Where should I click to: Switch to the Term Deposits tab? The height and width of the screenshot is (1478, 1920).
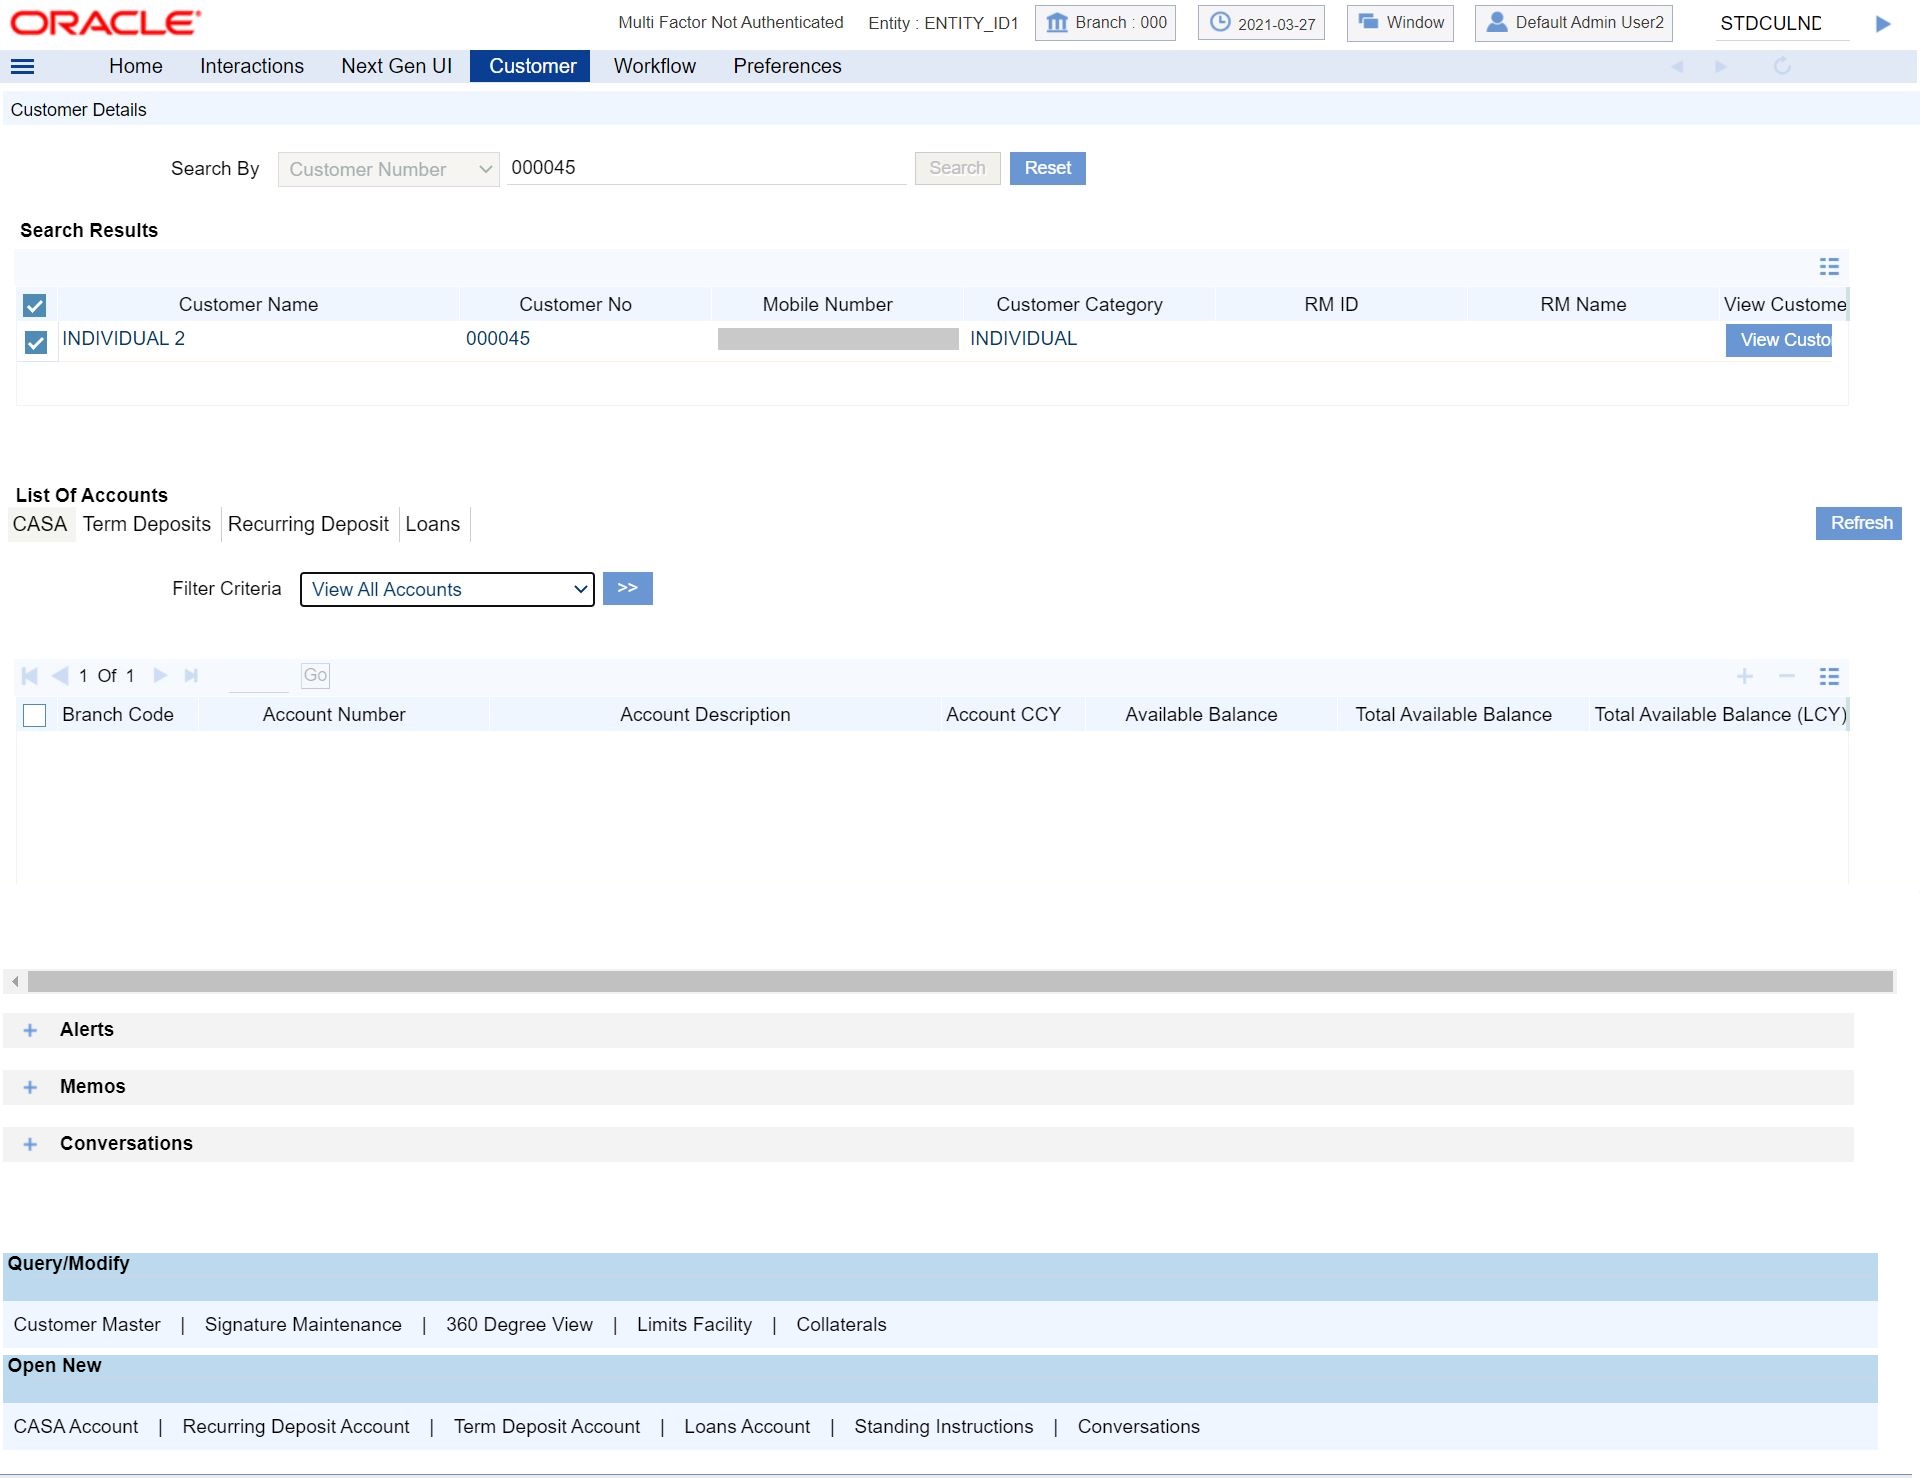pos(147,525)
